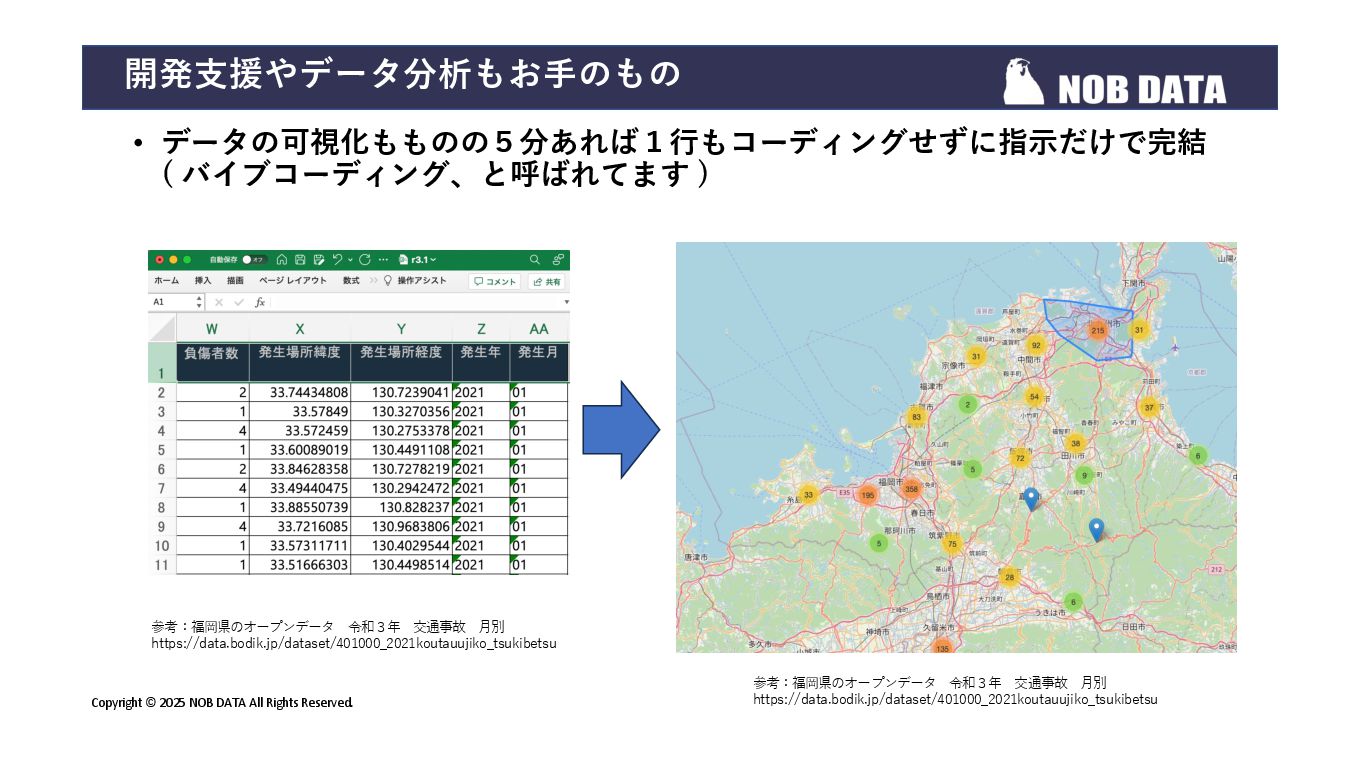Click the fx insert function icon
This screenshot has width=1361, height=765.
pyautogui.click(x=259, y=301)
